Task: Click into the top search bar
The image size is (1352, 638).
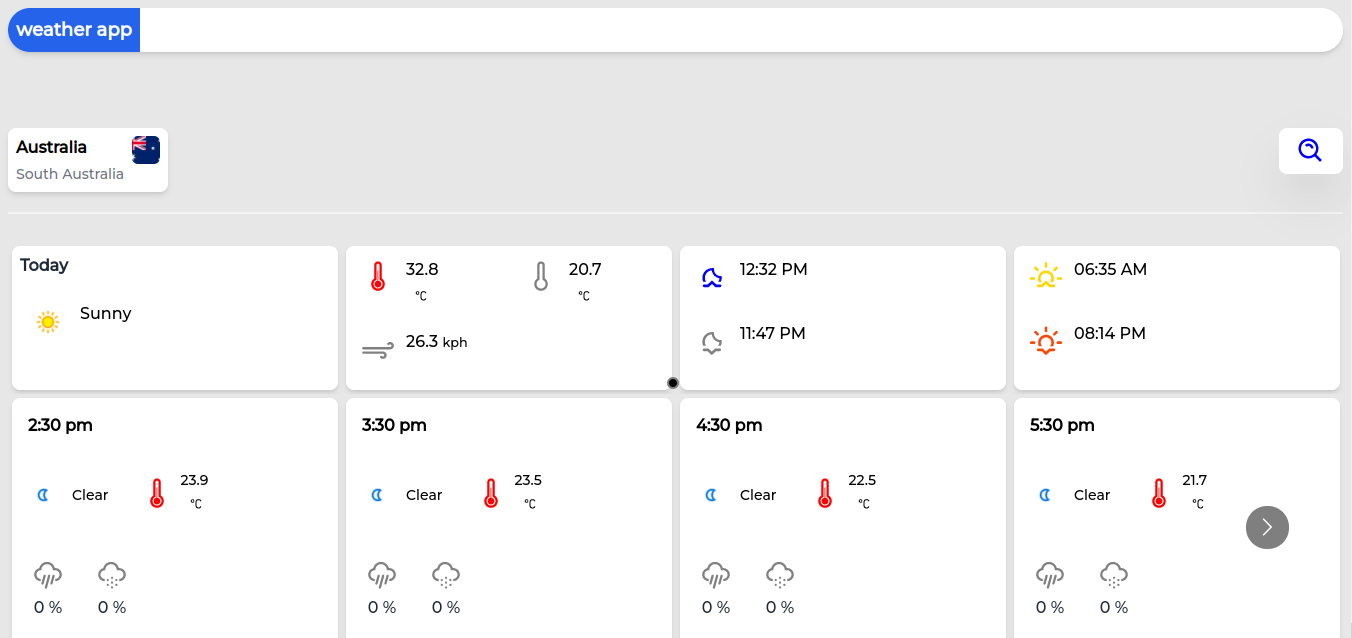Action: click(x=740, y=30)
